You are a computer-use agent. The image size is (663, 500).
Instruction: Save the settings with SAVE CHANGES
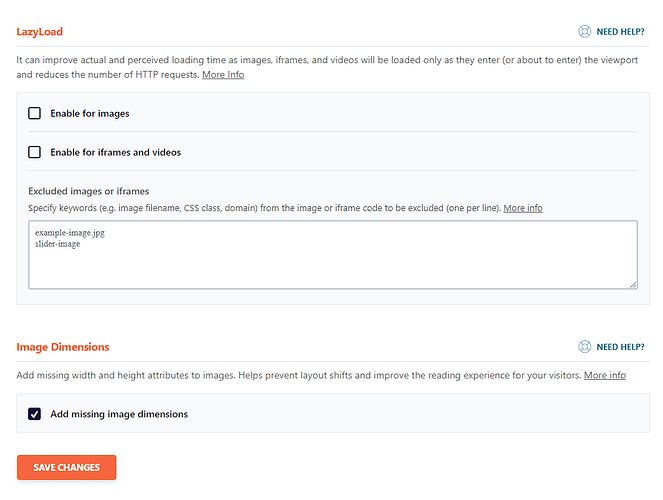[x=67, y=467]
